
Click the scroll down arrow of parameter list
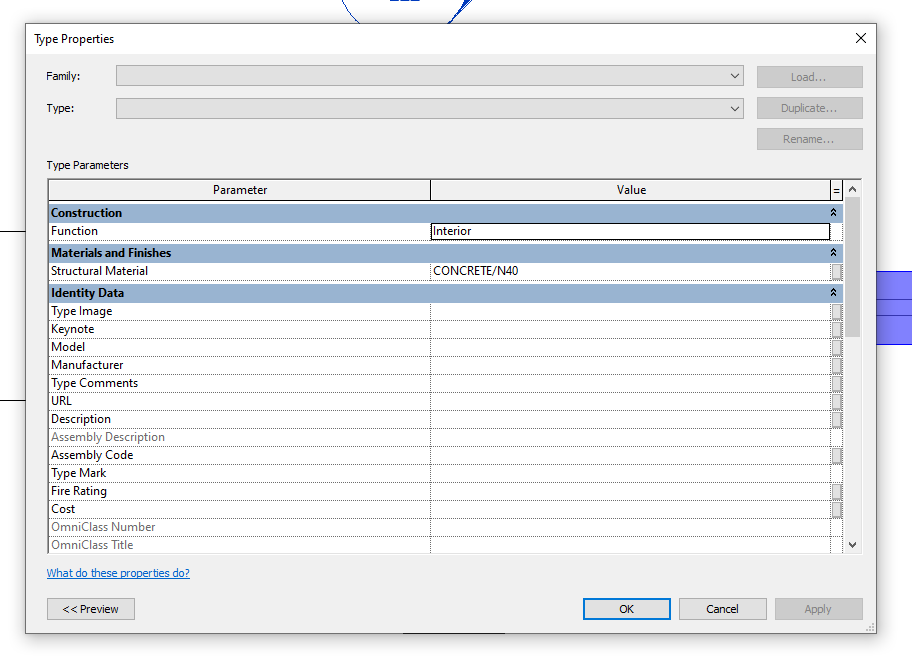pos(853,545)
